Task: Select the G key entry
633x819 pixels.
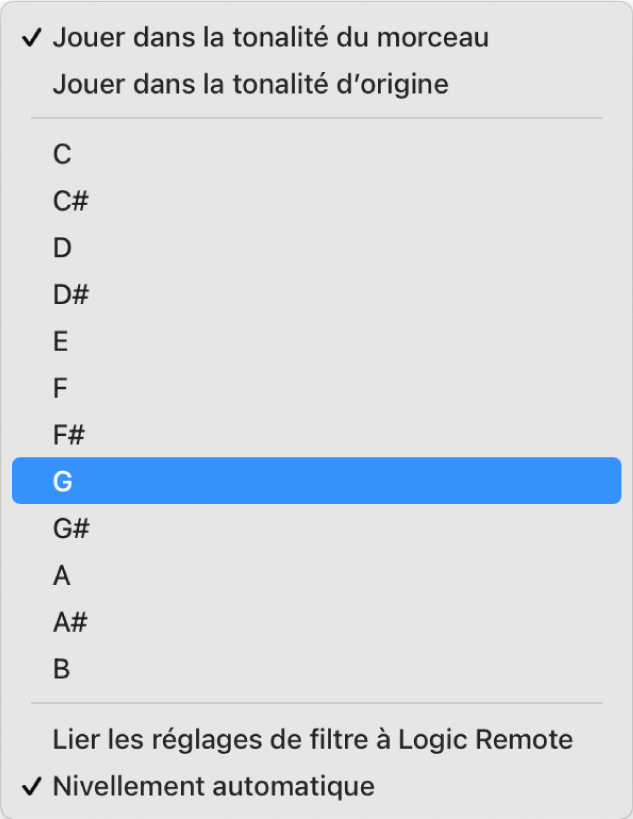Action: 63,482
